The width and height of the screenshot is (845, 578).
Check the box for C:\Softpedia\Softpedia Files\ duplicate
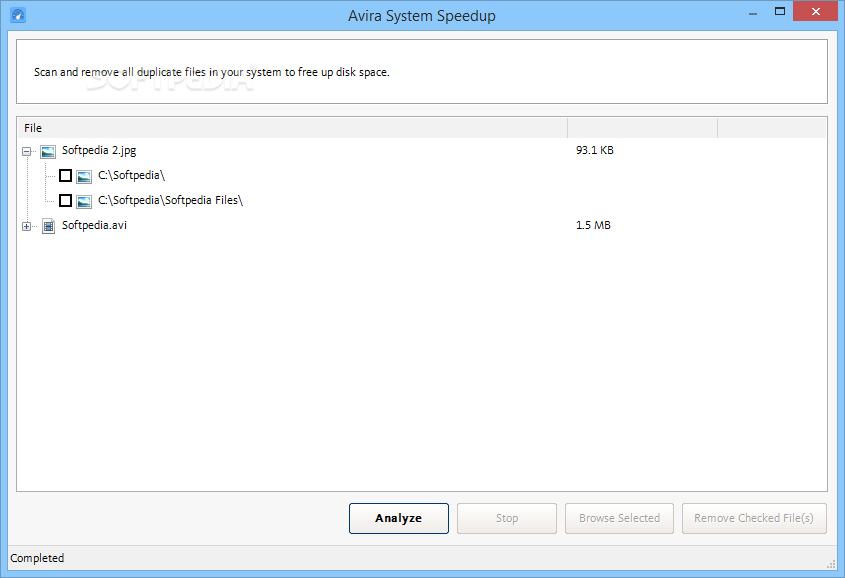(65, 200)
